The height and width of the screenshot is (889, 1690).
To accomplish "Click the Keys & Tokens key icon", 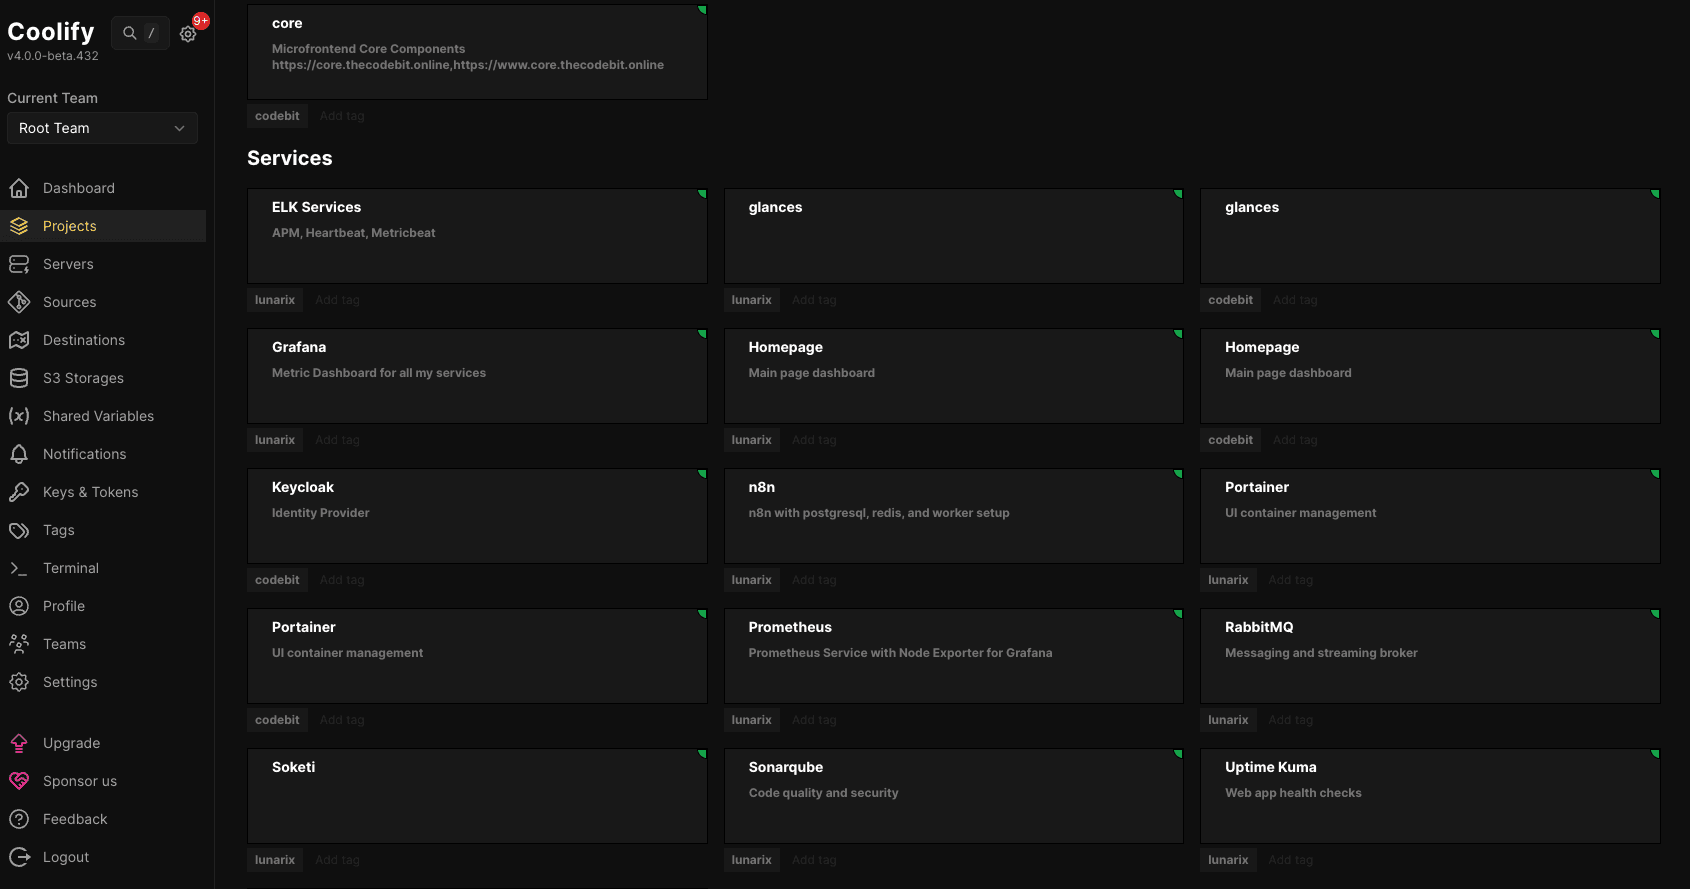I will point(19,492).
